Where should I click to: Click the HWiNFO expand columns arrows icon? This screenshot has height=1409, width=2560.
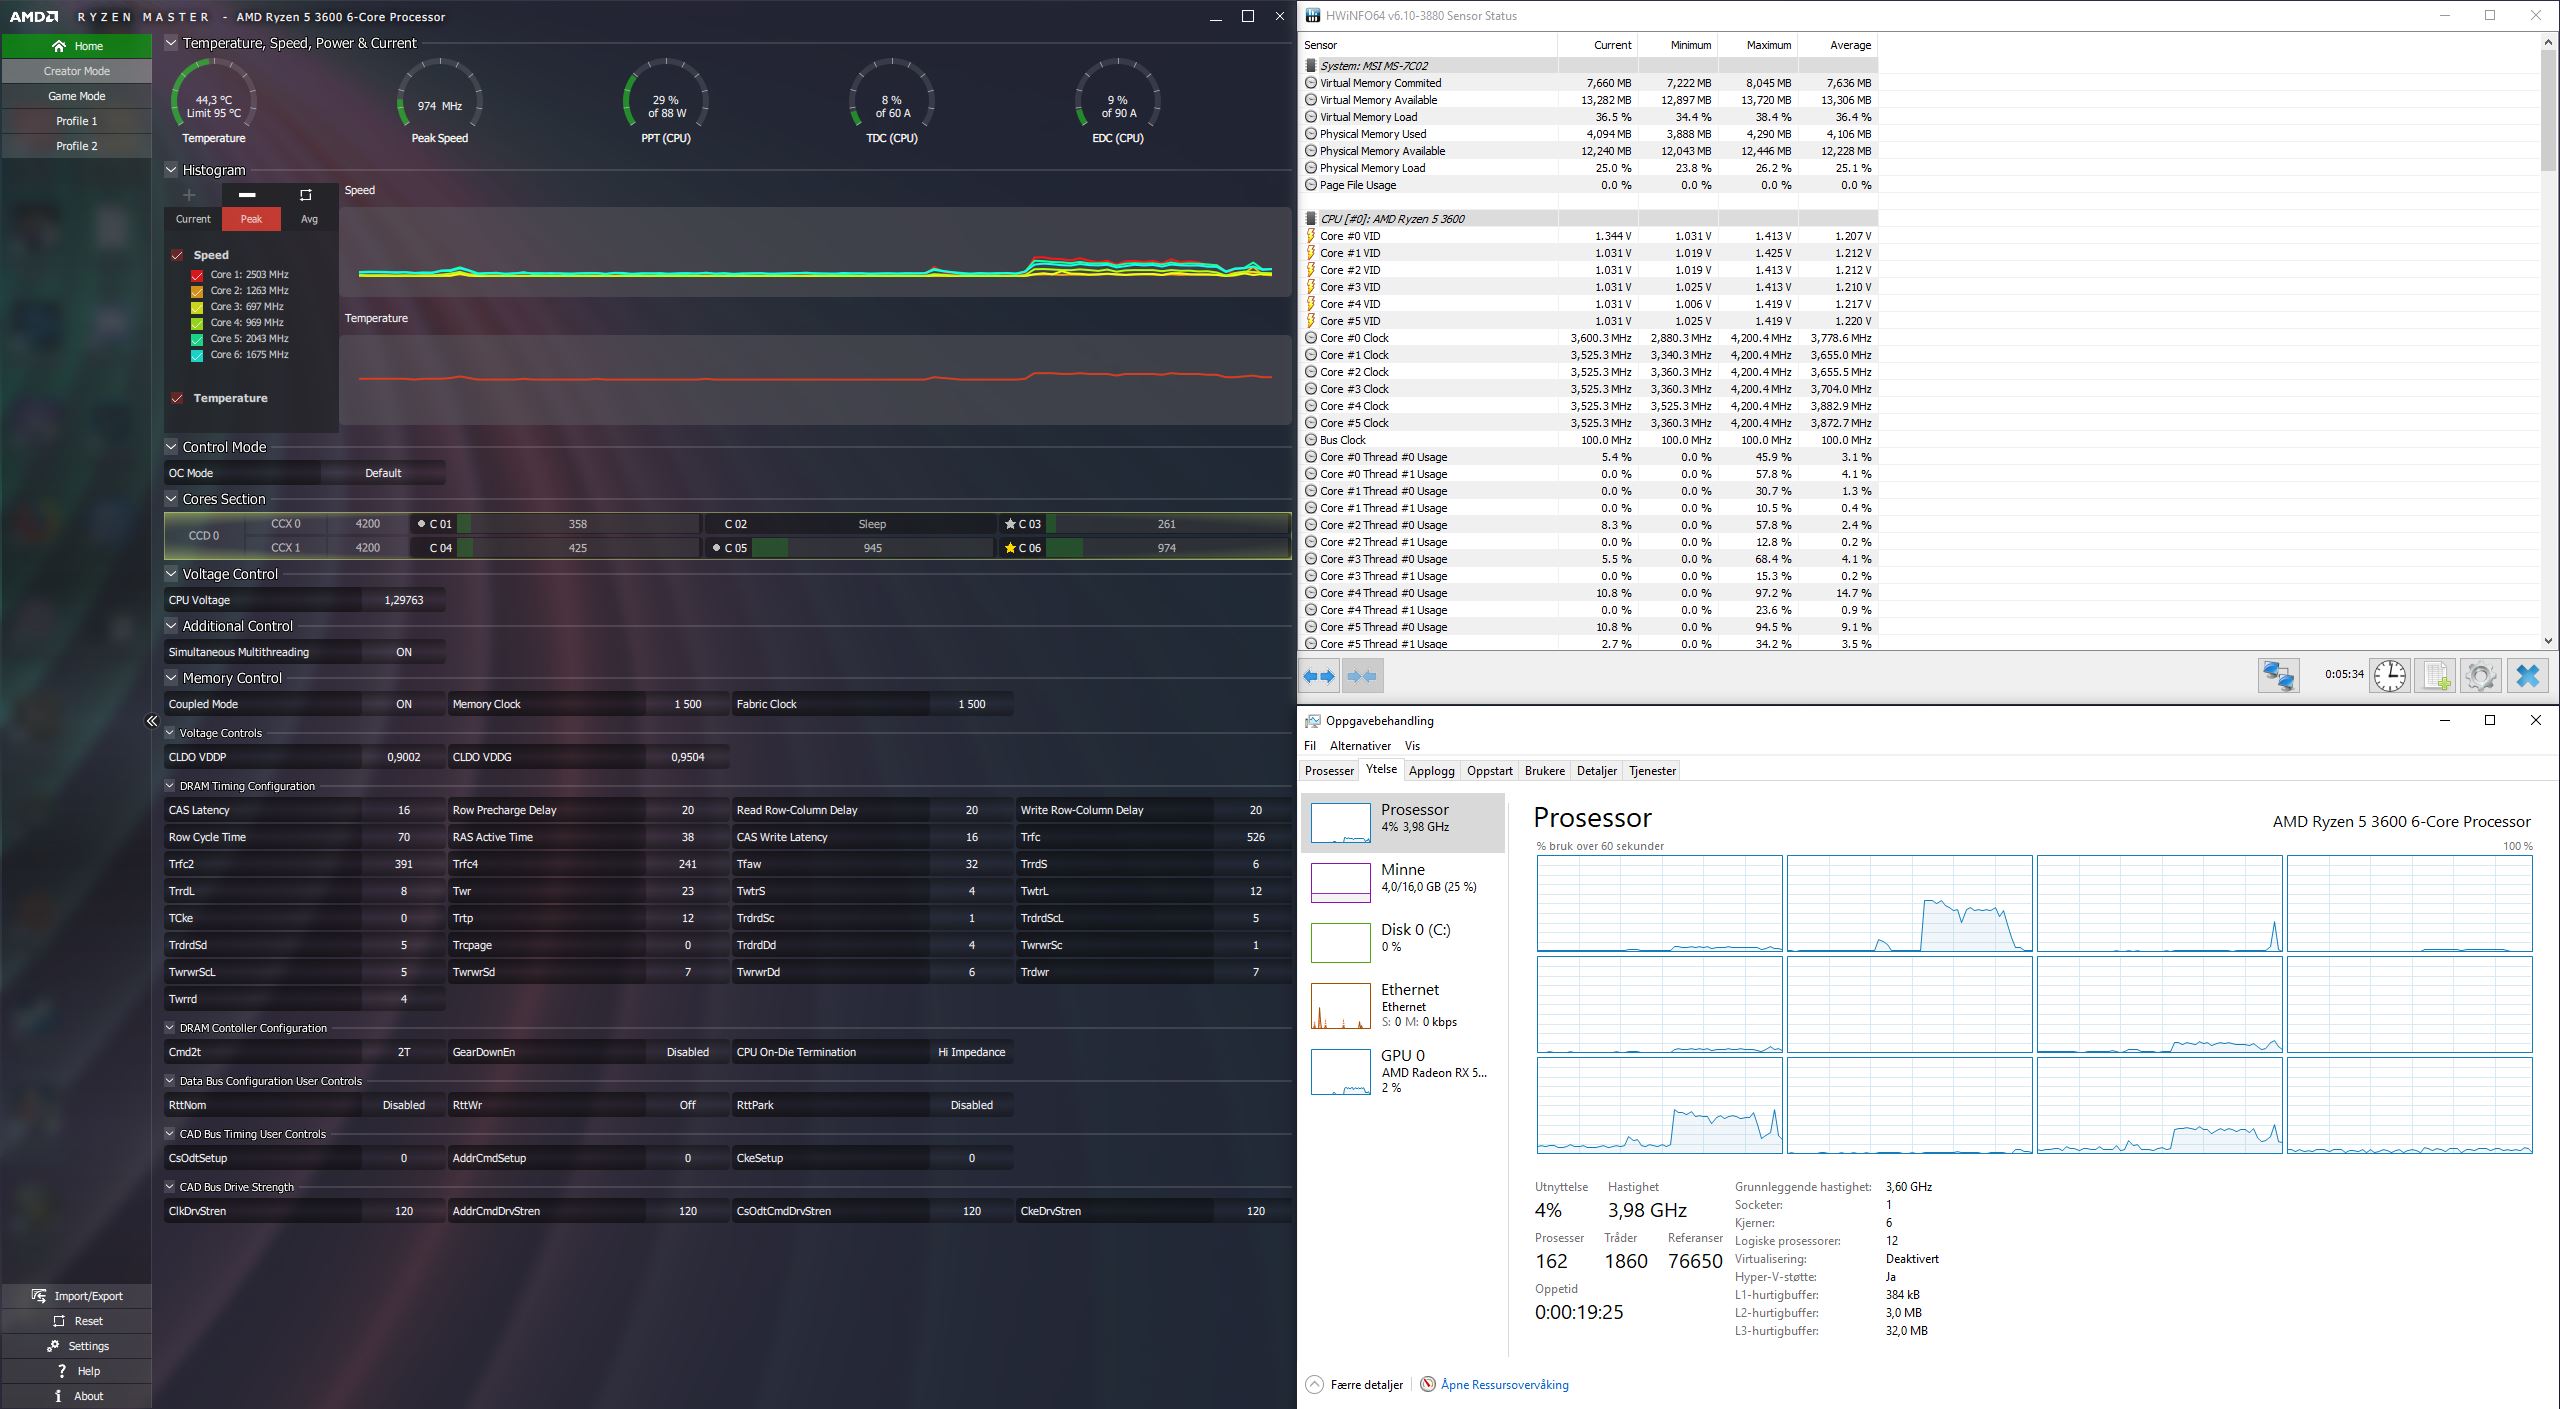click(1319, 676)
